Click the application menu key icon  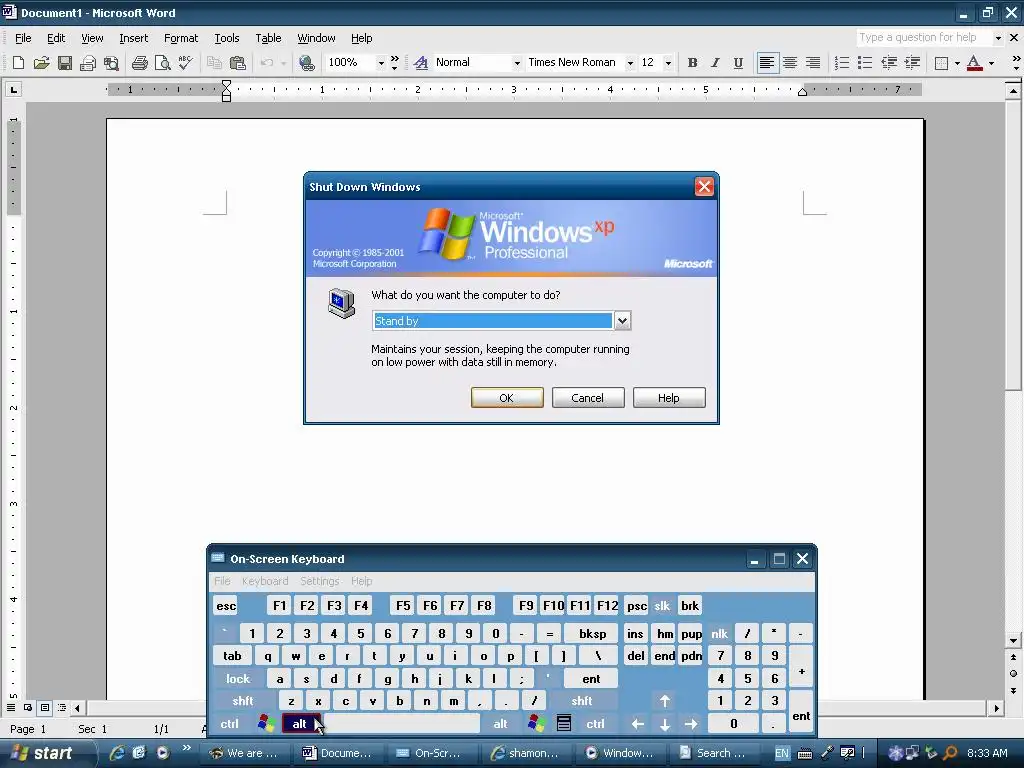click(x=564, y=723)
